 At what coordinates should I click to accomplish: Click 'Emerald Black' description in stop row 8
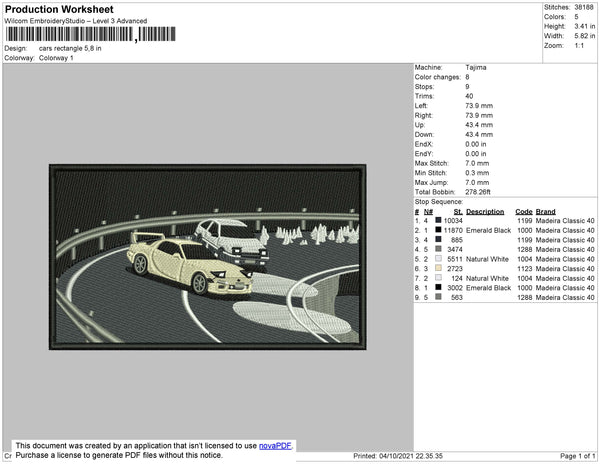click(488, 288)
